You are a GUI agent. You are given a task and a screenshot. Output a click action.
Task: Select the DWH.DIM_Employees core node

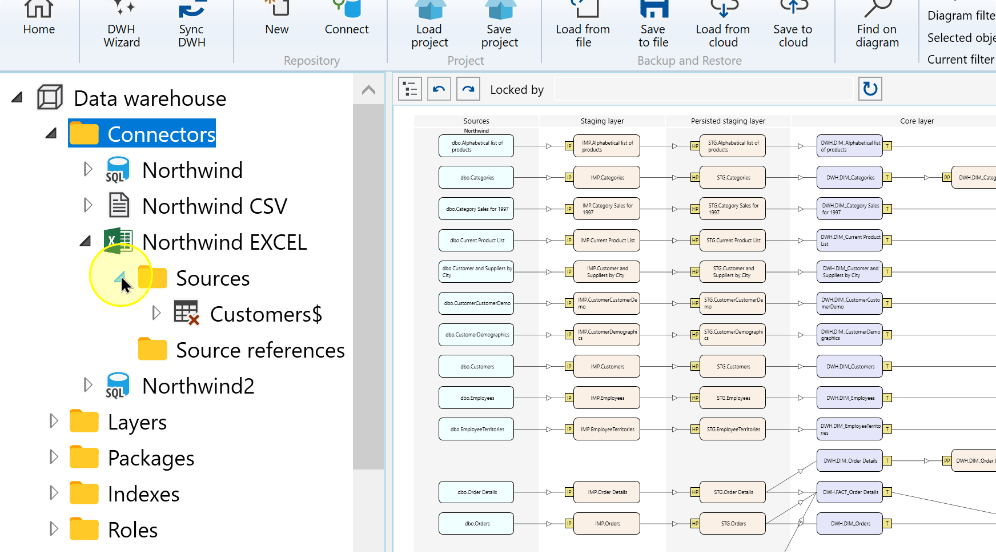(849, 398)
